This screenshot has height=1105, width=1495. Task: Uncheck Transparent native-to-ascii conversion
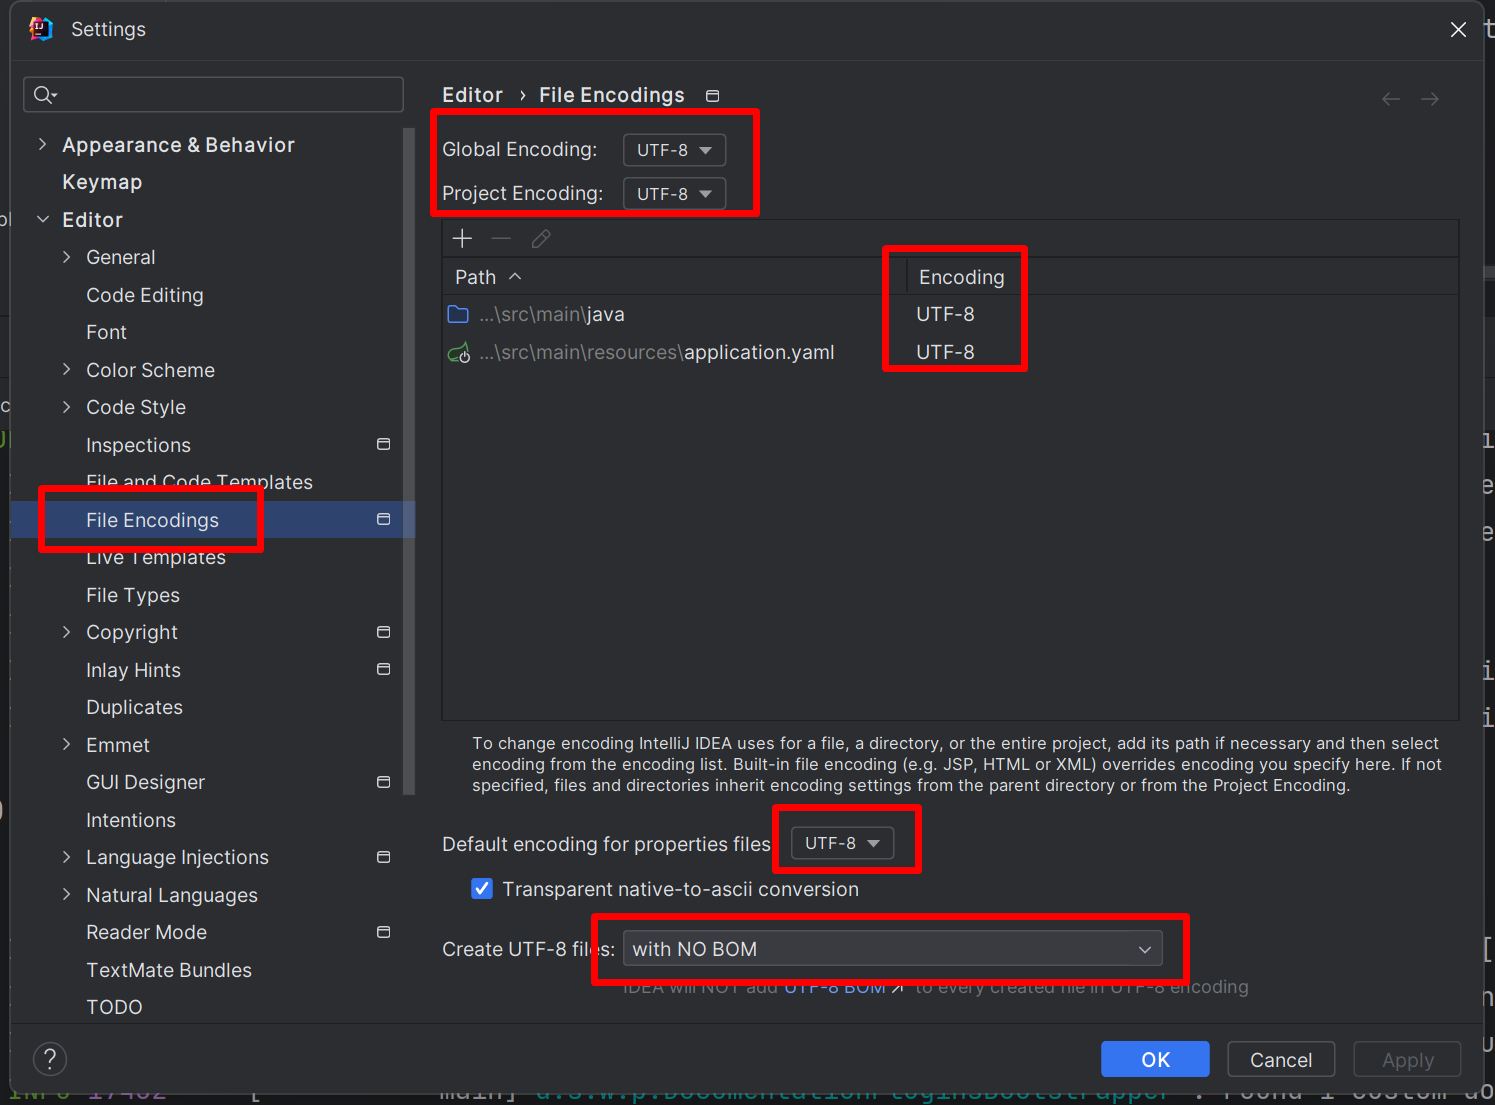point(482,888)
